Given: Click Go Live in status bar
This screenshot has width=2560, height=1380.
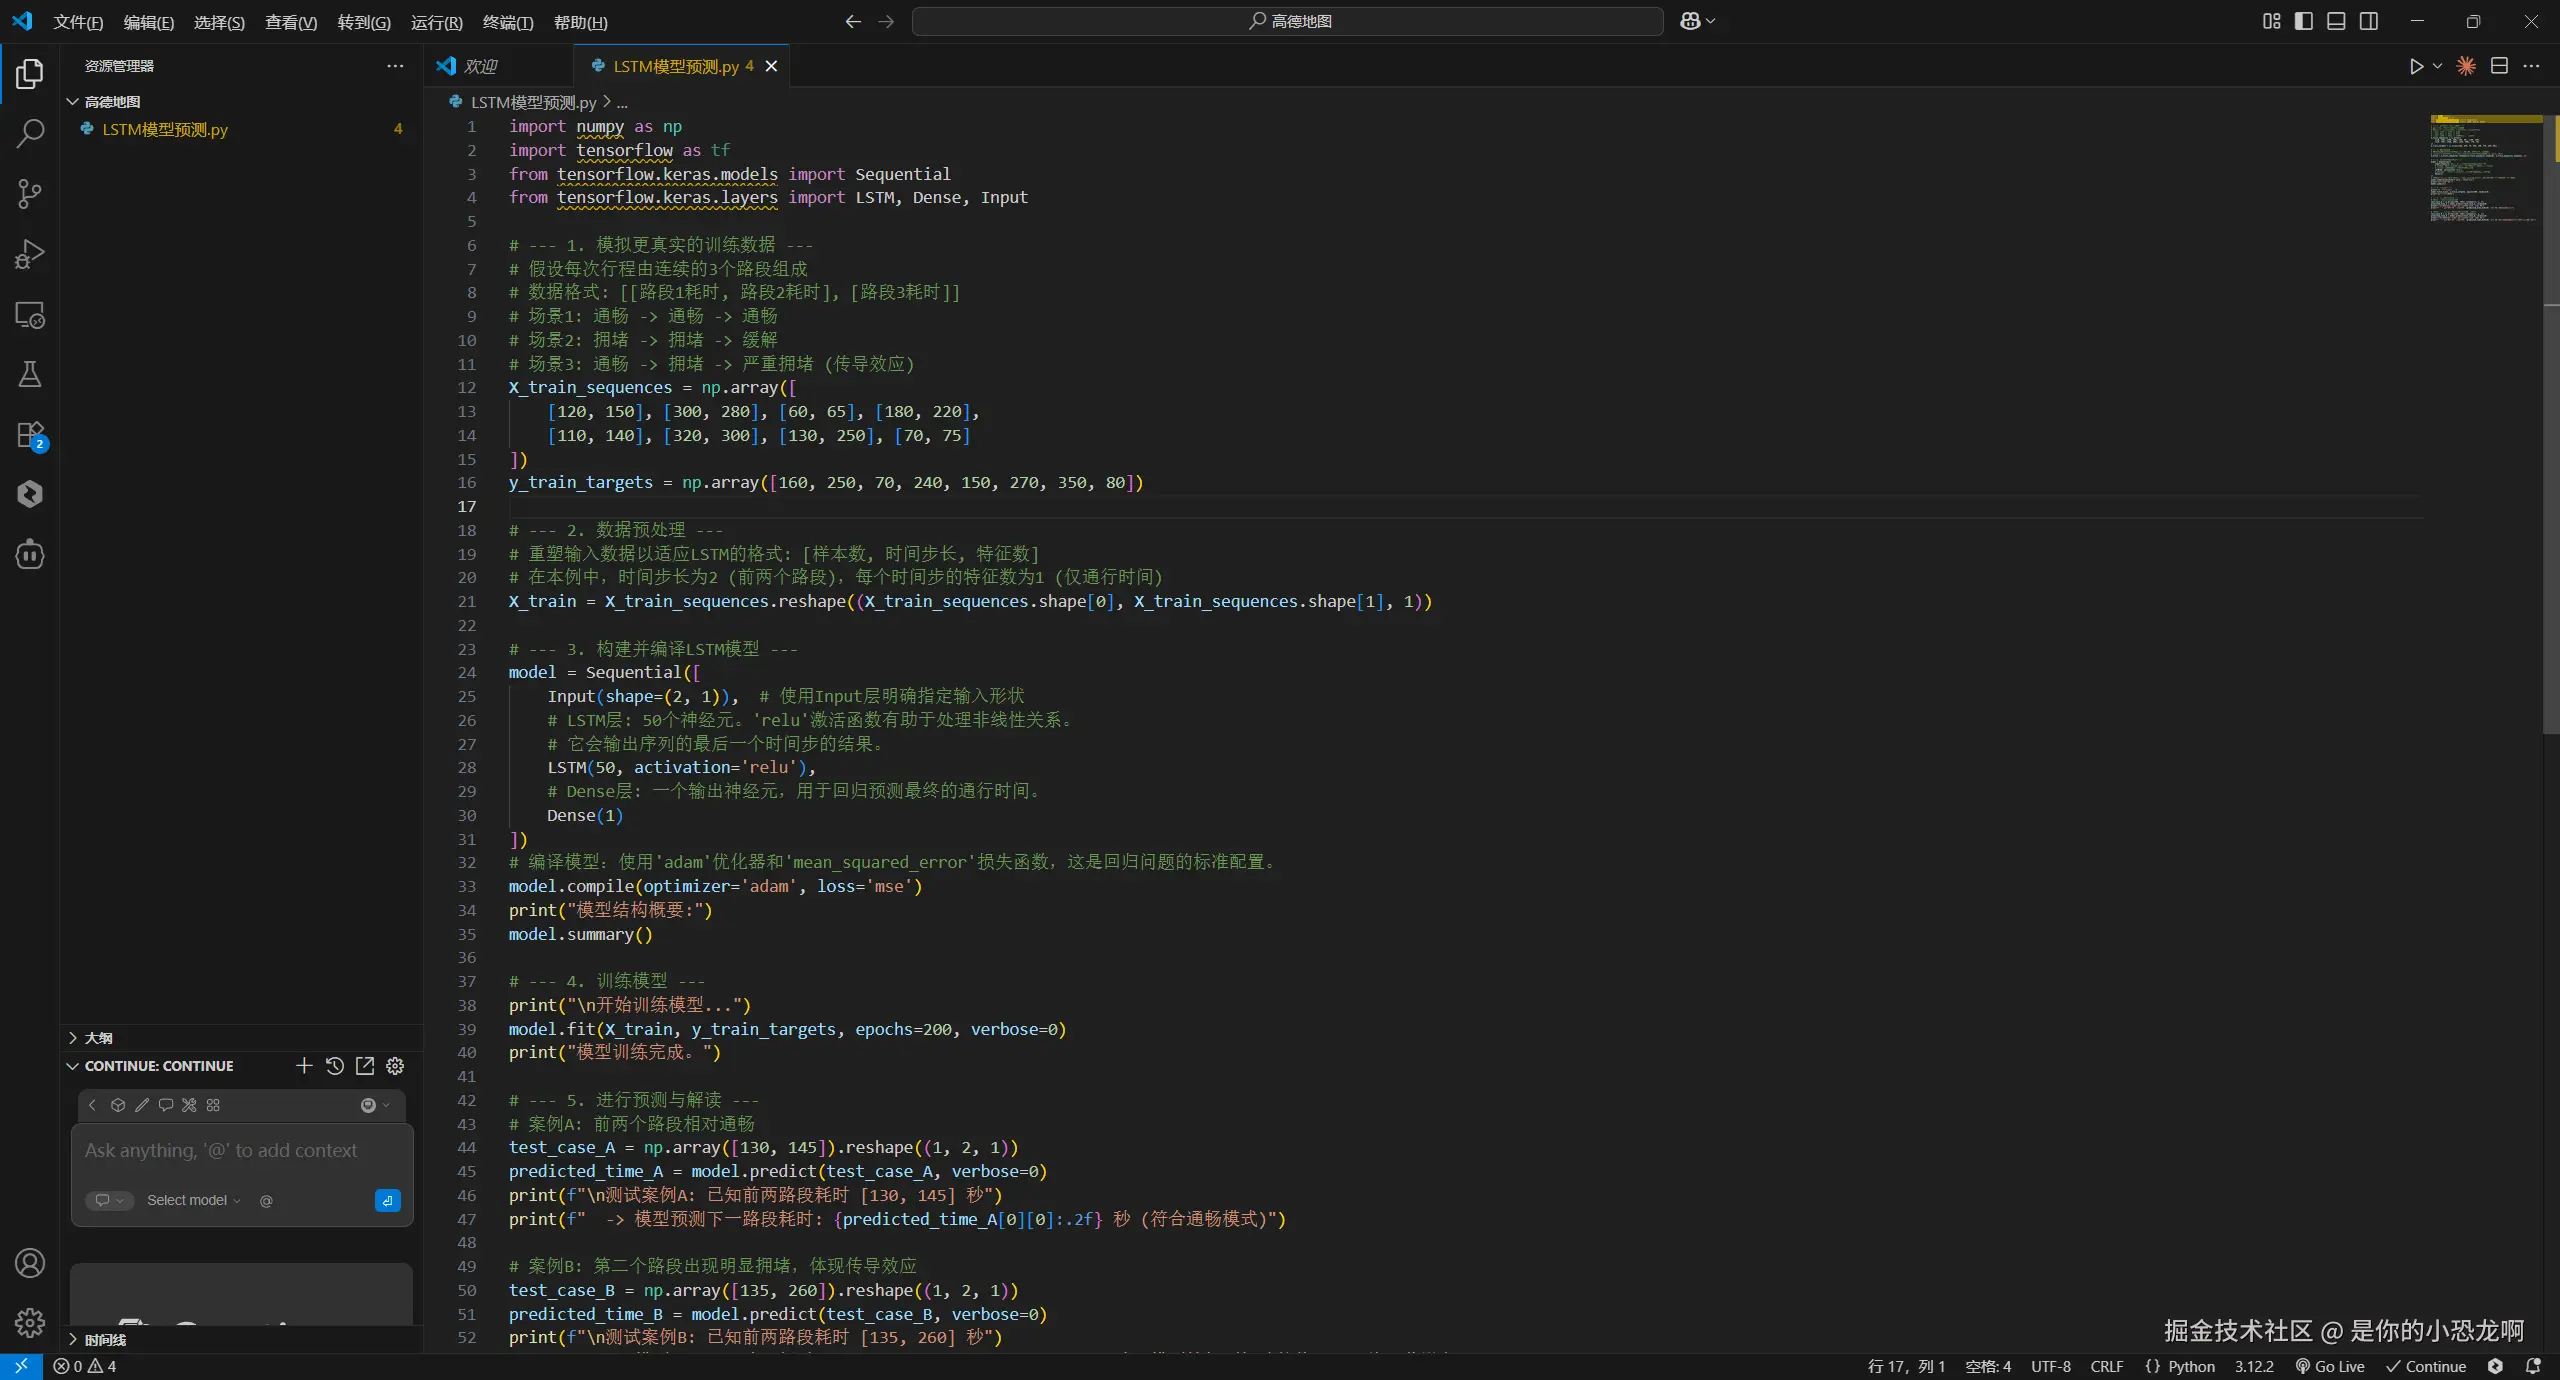Looking at the screenshot, I should 2330,1366.
